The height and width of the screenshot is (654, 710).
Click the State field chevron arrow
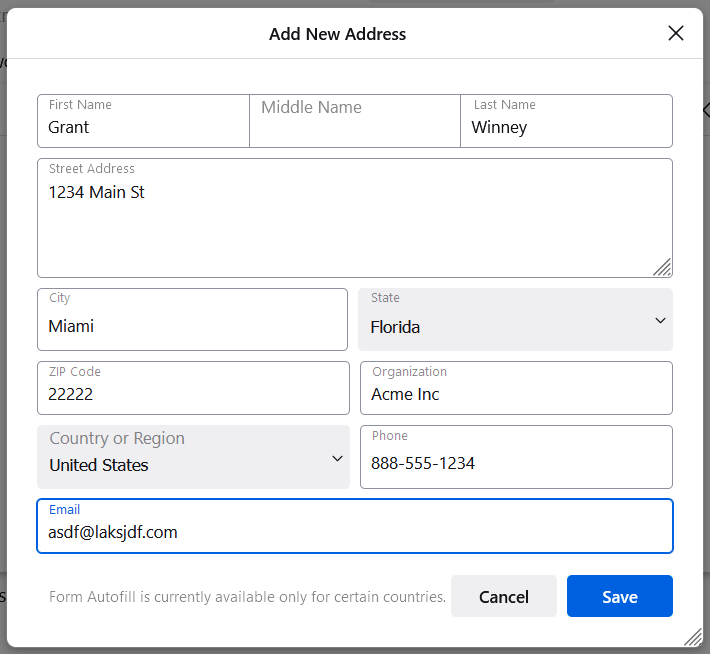click(660, 321)
